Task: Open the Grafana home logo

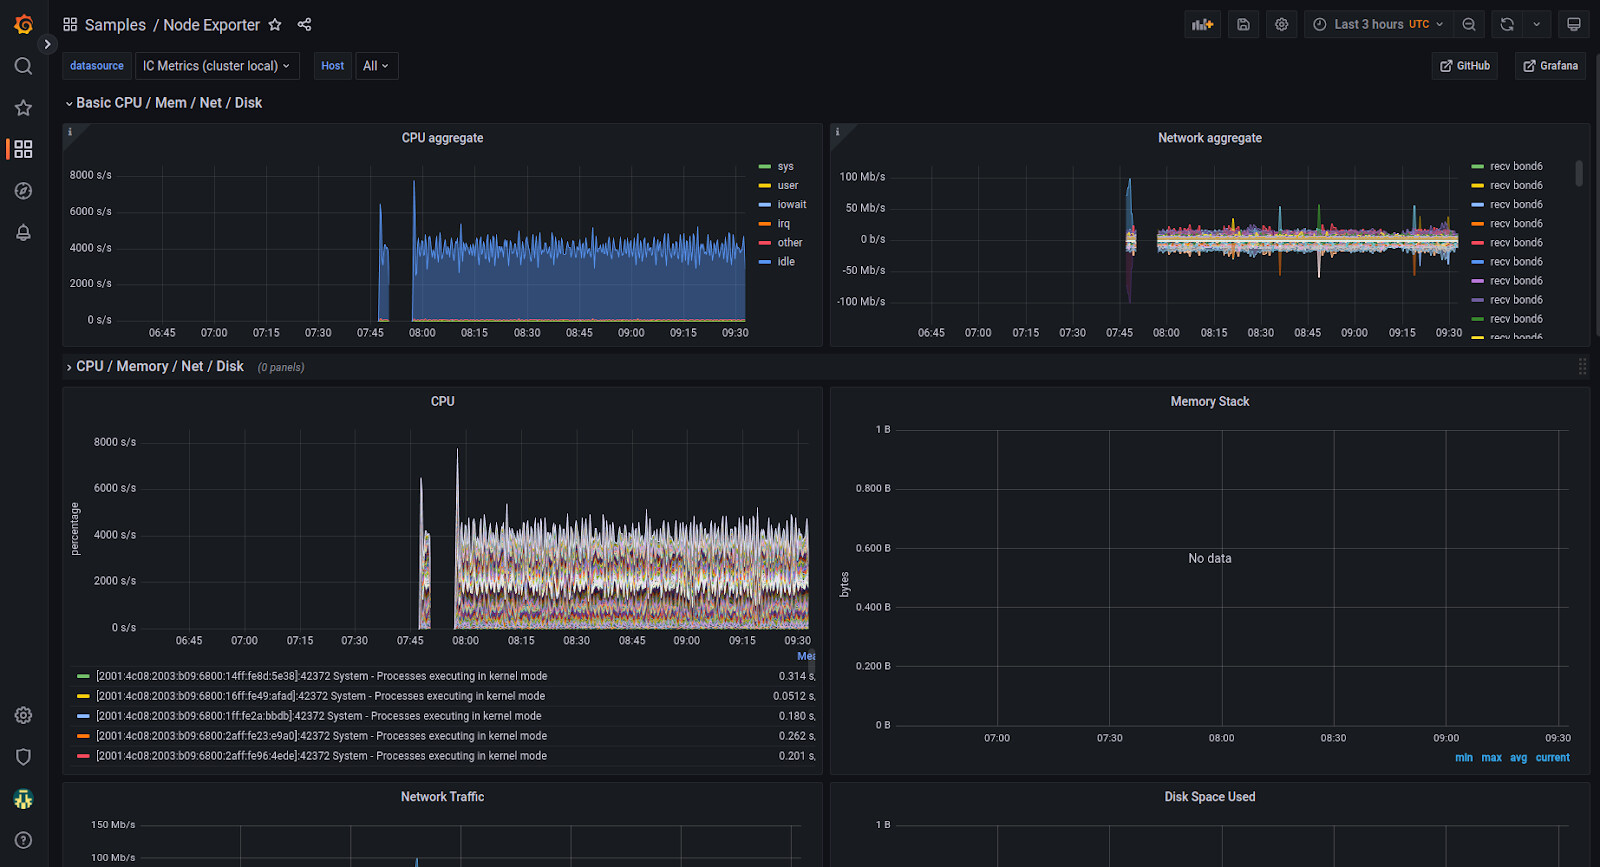Action: [23, 24]
